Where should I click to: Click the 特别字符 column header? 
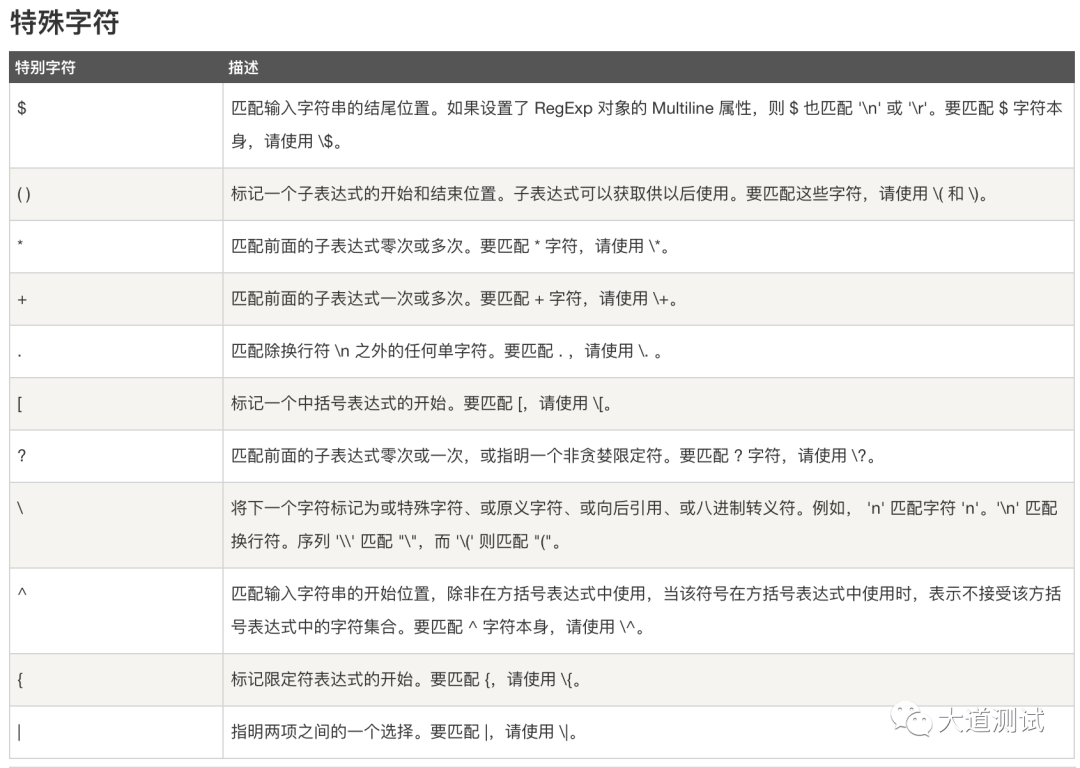pyautogui.click(x=45, y=68)
